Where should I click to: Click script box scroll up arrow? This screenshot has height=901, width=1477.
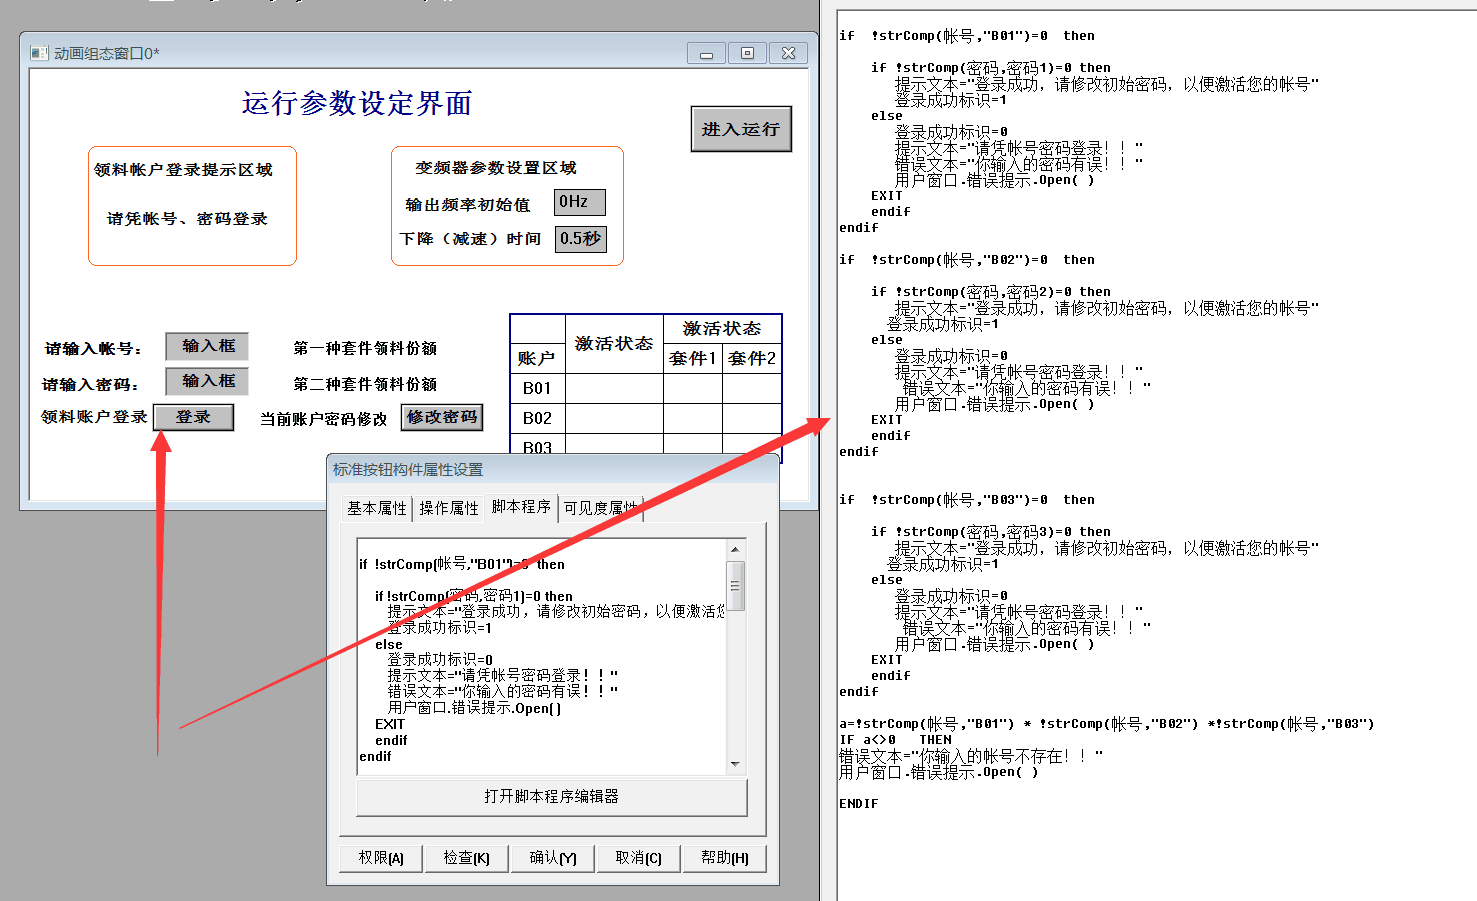pyautogui.click(x=735, y=550)
